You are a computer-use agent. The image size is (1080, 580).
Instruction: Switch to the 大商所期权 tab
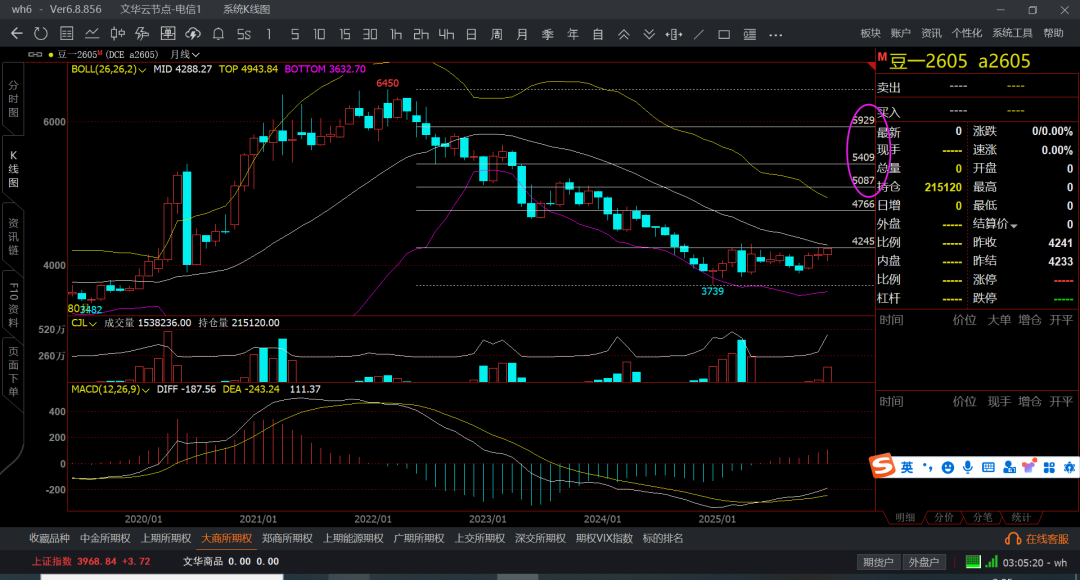(227, 538)
